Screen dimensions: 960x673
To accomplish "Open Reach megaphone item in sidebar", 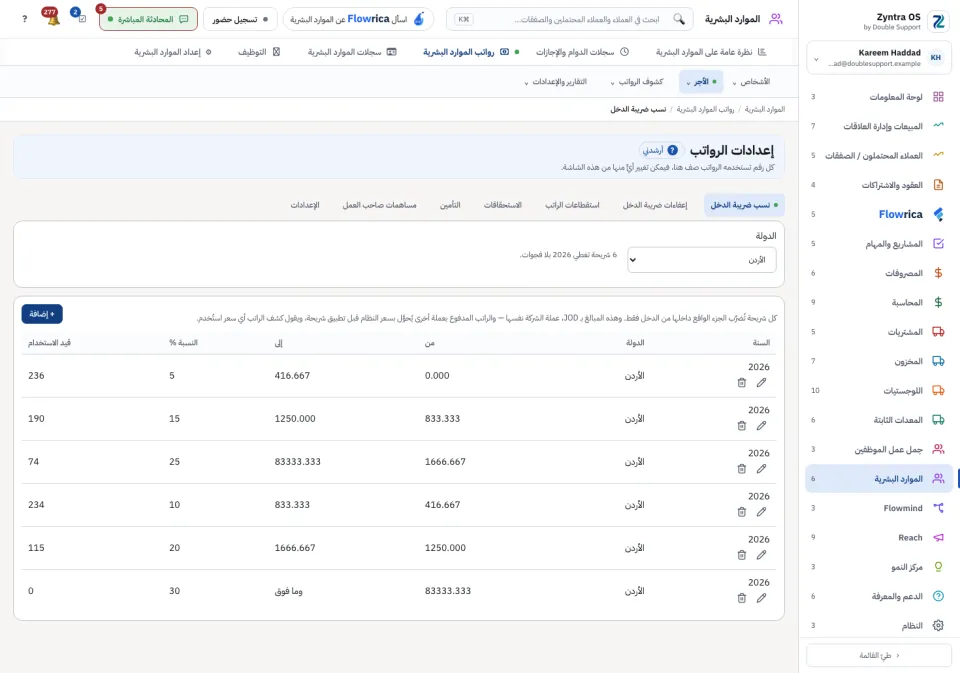I will coord(879,538).
